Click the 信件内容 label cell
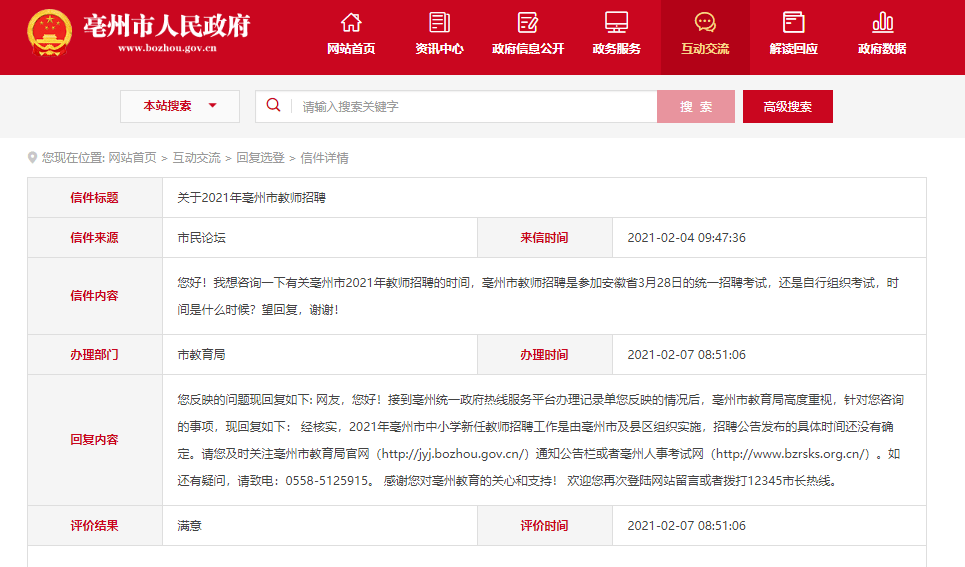965x567 pixels. pos(95,296)
